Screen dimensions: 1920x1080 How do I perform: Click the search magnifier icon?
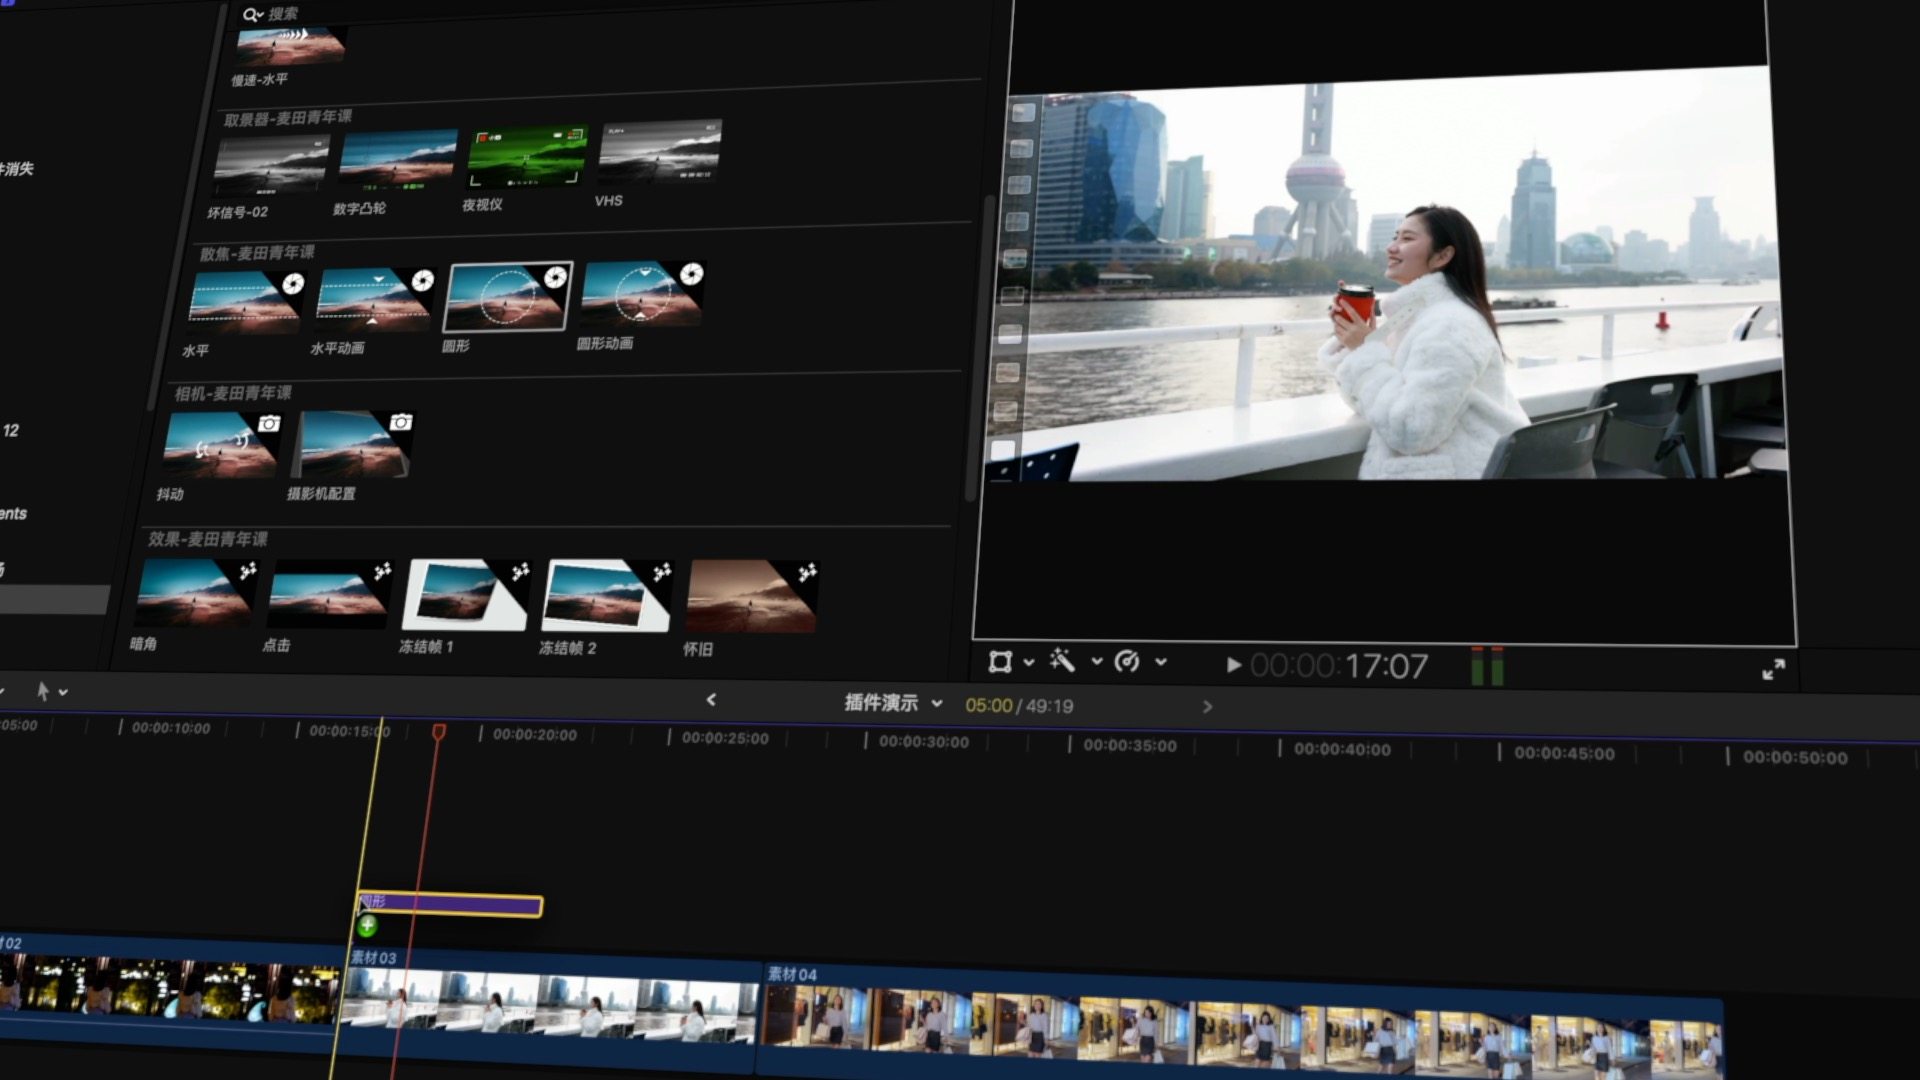click(x=250, y=14)
